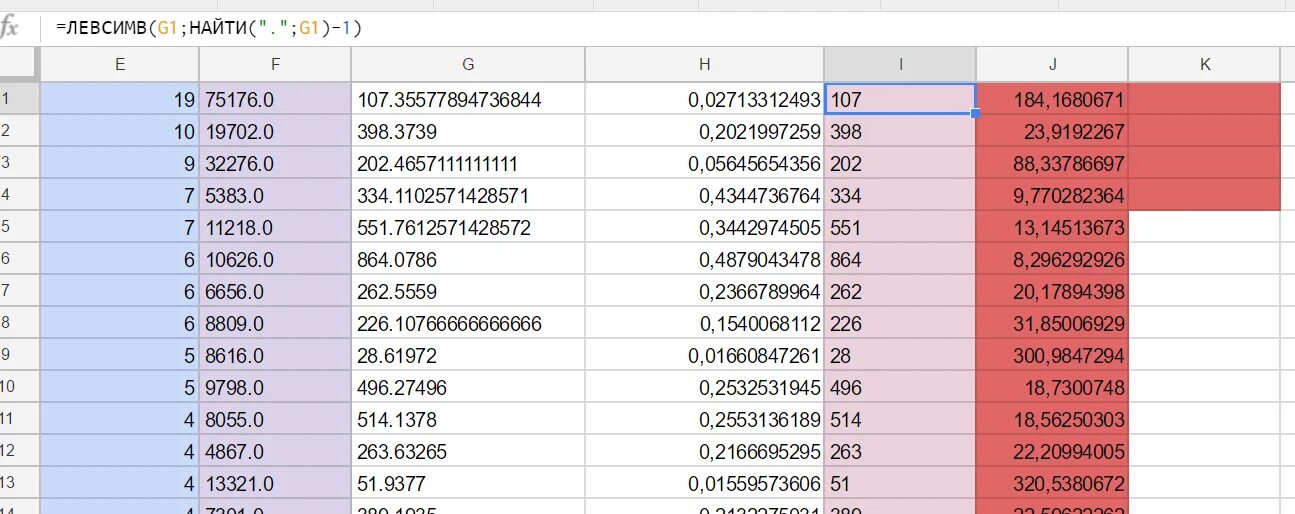
Task: Click cell containing 496.27496
Action: pos(468,387)
